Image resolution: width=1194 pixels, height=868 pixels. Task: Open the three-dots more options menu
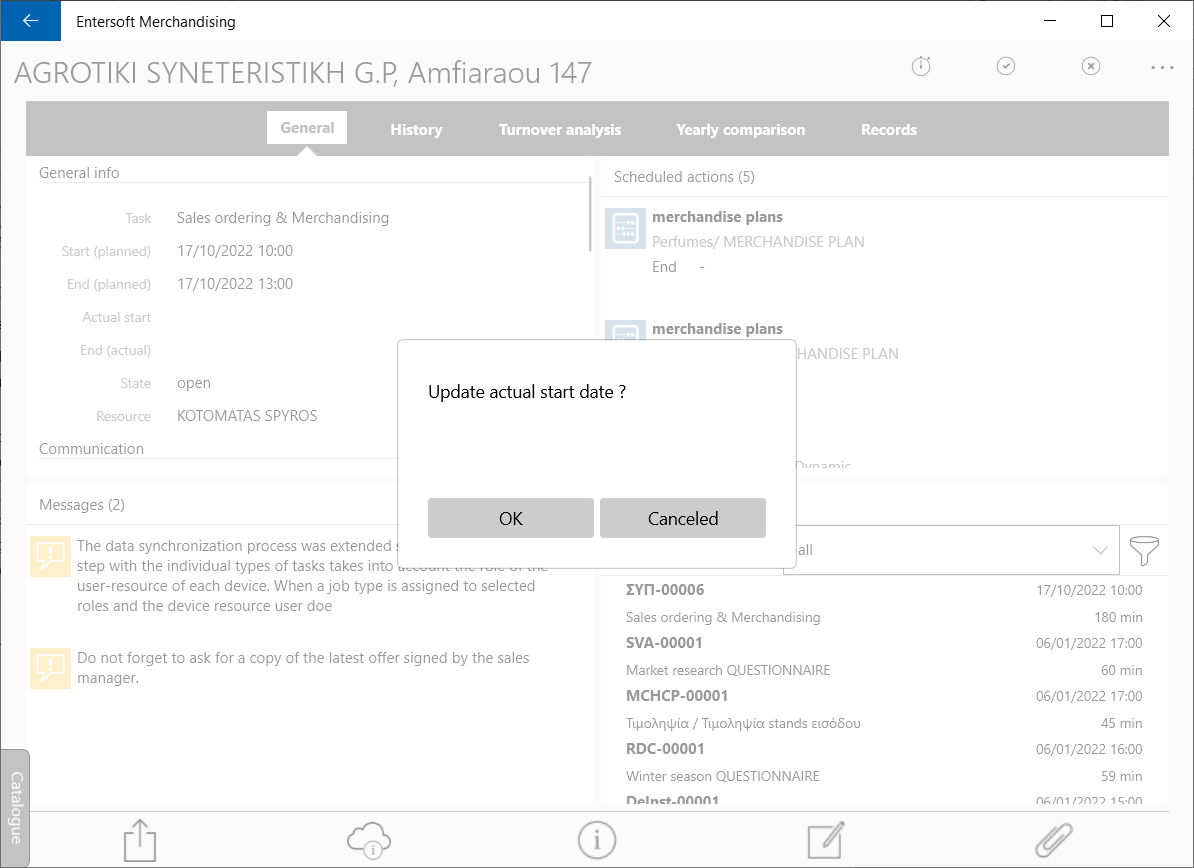click(x=1162, y=68)
